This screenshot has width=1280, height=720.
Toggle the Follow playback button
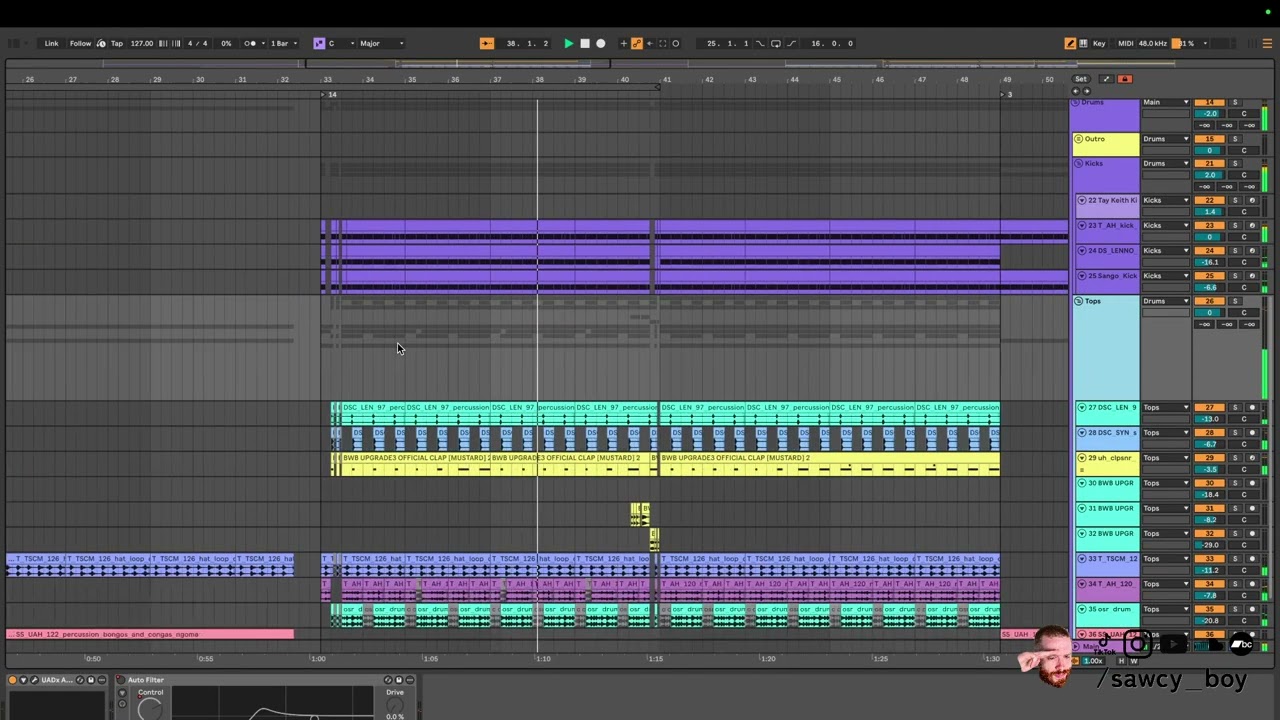(80, 43)
